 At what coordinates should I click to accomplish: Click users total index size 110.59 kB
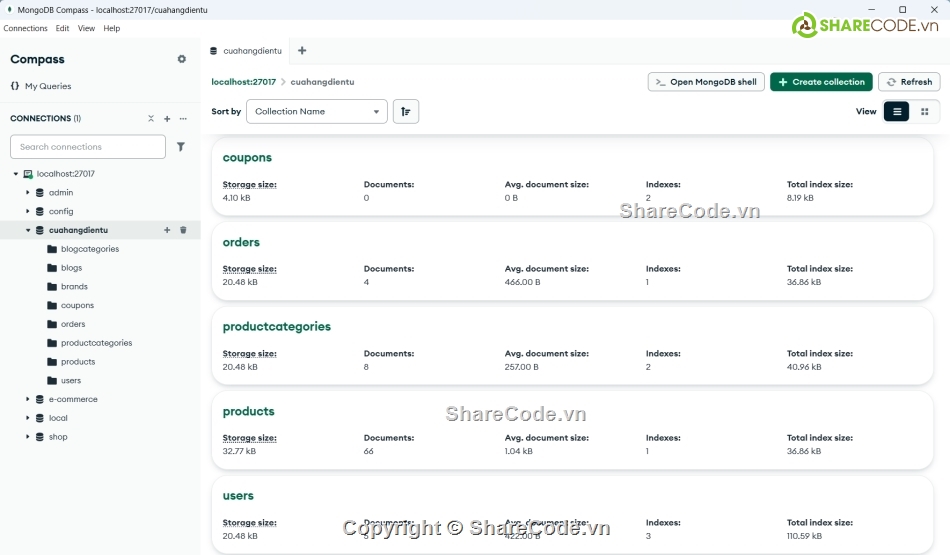(x=805, y=536)
